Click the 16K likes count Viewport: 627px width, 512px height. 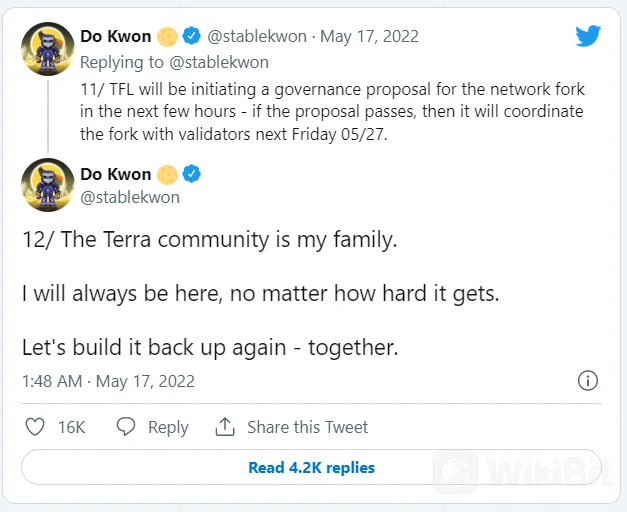pos(71,427)
